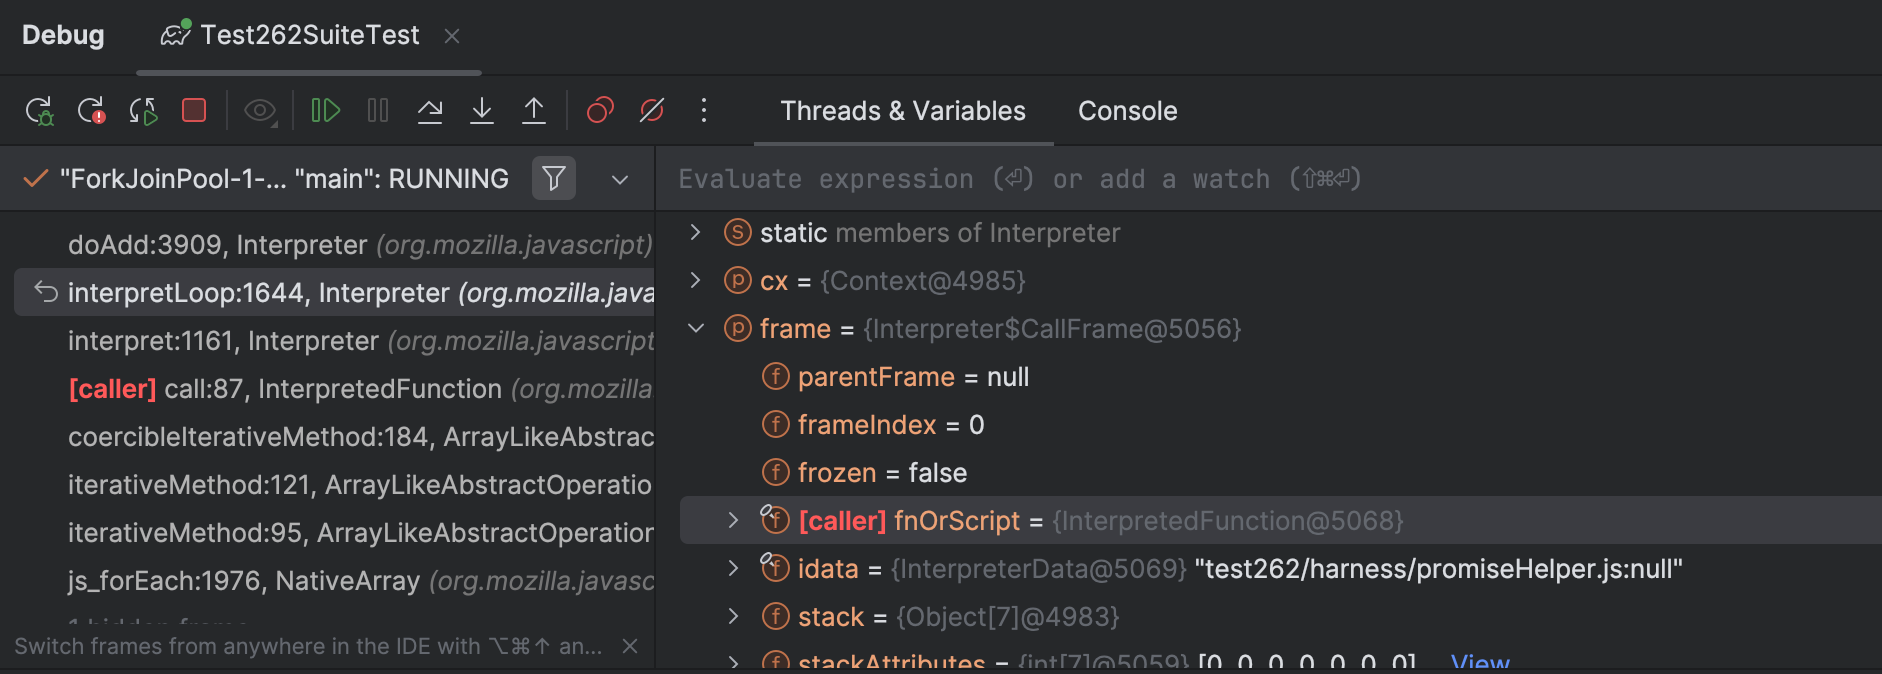Click the Rerun debug session icon
The height and width of the screenshot is (674, 1882).
[x=39, y=110]
